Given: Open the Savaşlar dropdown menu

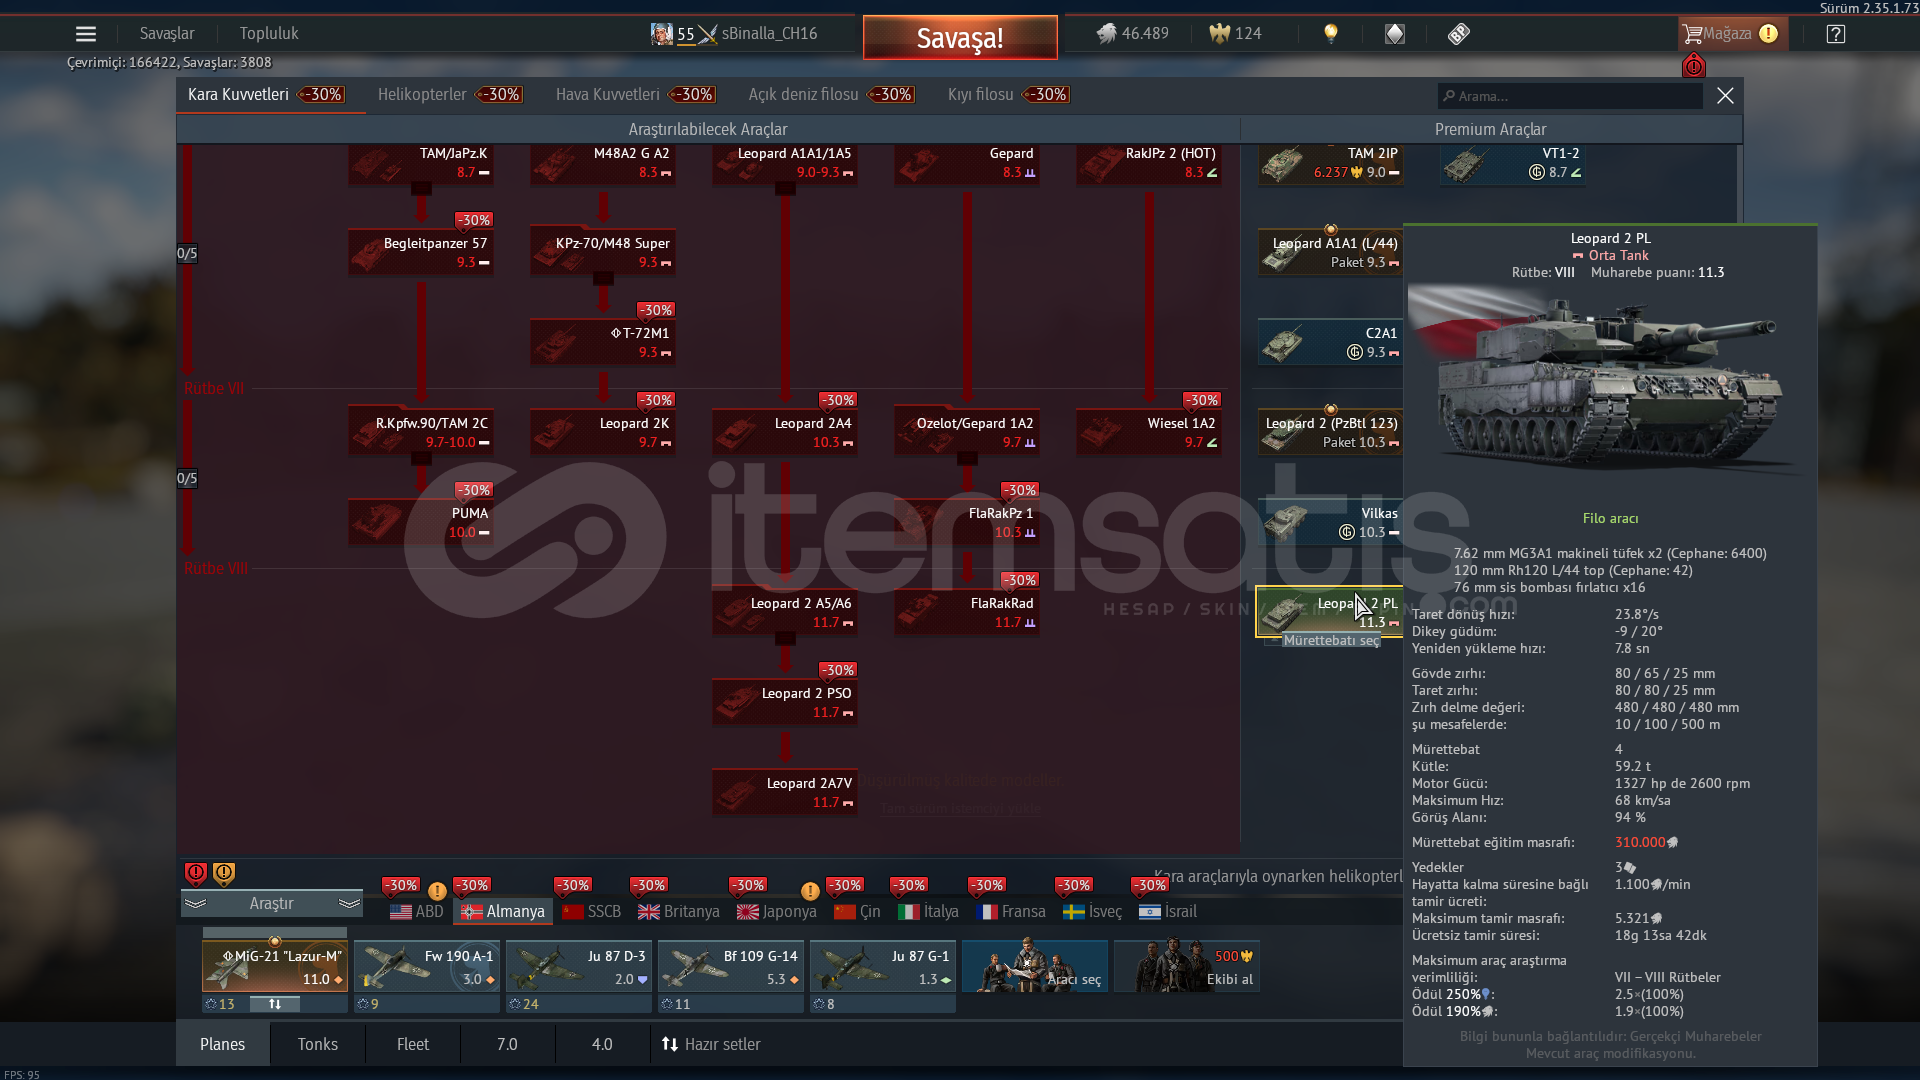Looking at the screenshot, I should click(x=167, y=34).
